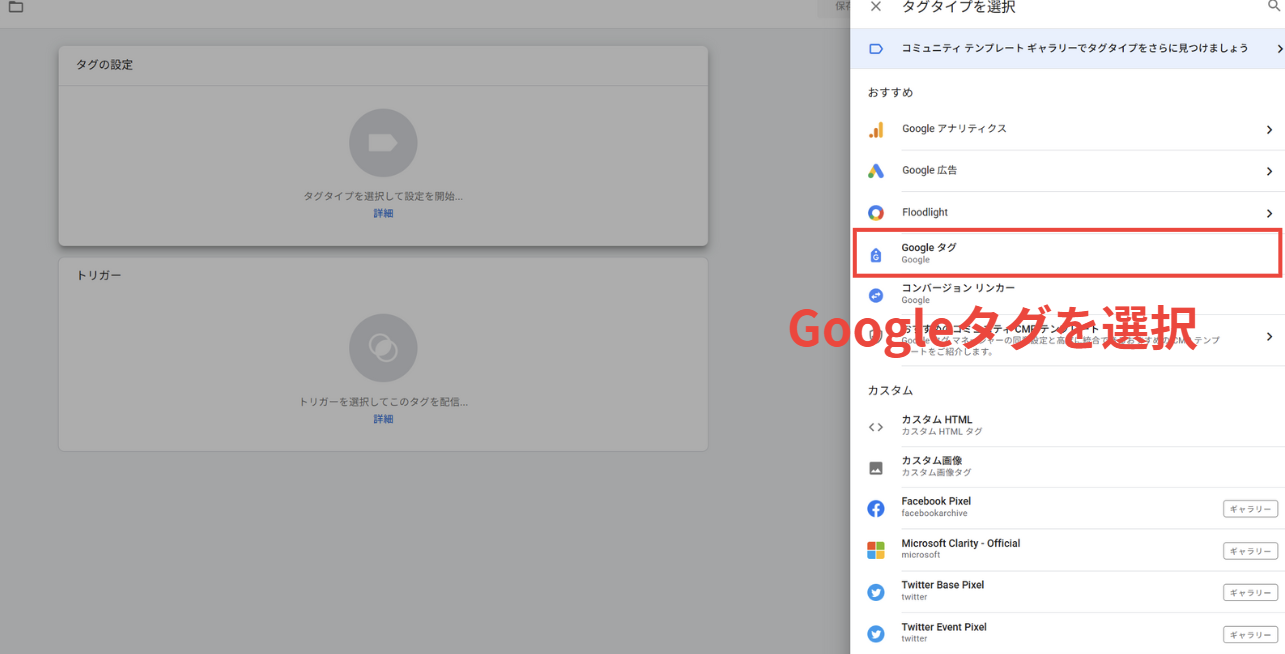The image size is (1285, 654).
Task: Click the Facebook Pixel logo icon
Action: click(x=876, y=509)
